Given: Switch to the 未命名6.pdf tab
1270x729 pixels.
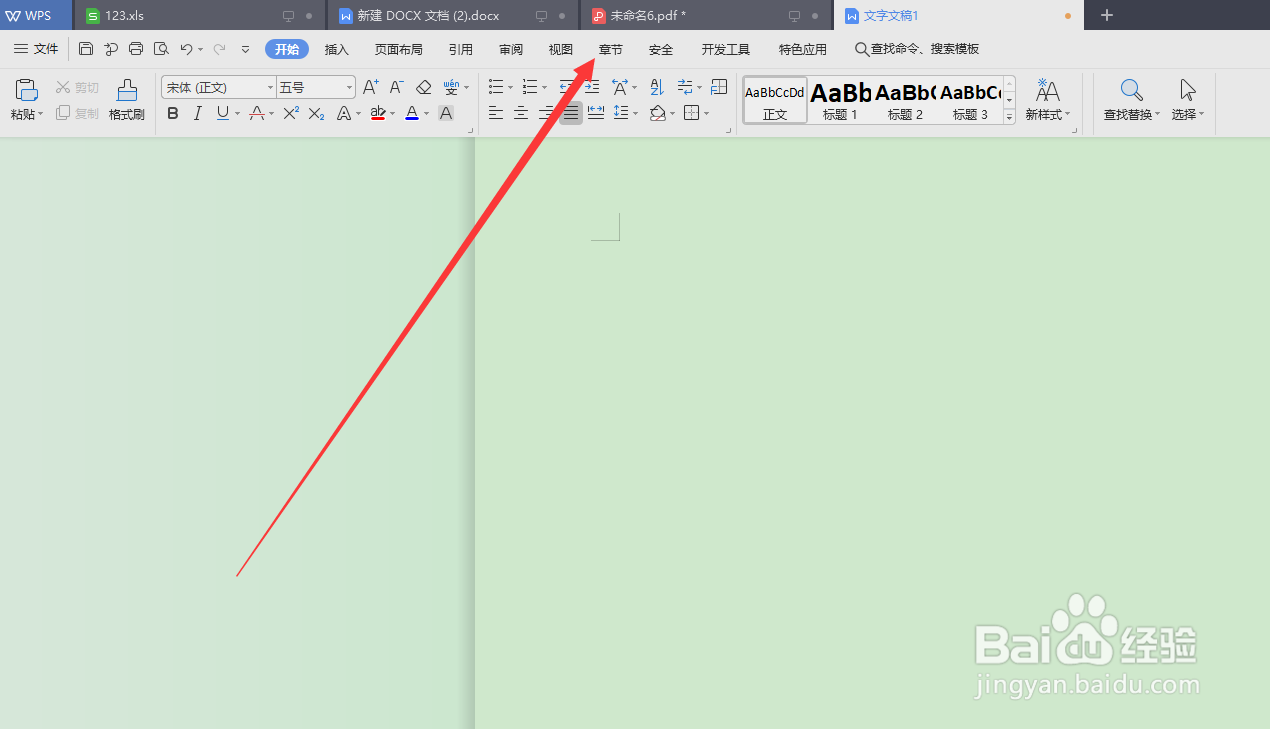Looking at the screenshot, I should point(706,15).
